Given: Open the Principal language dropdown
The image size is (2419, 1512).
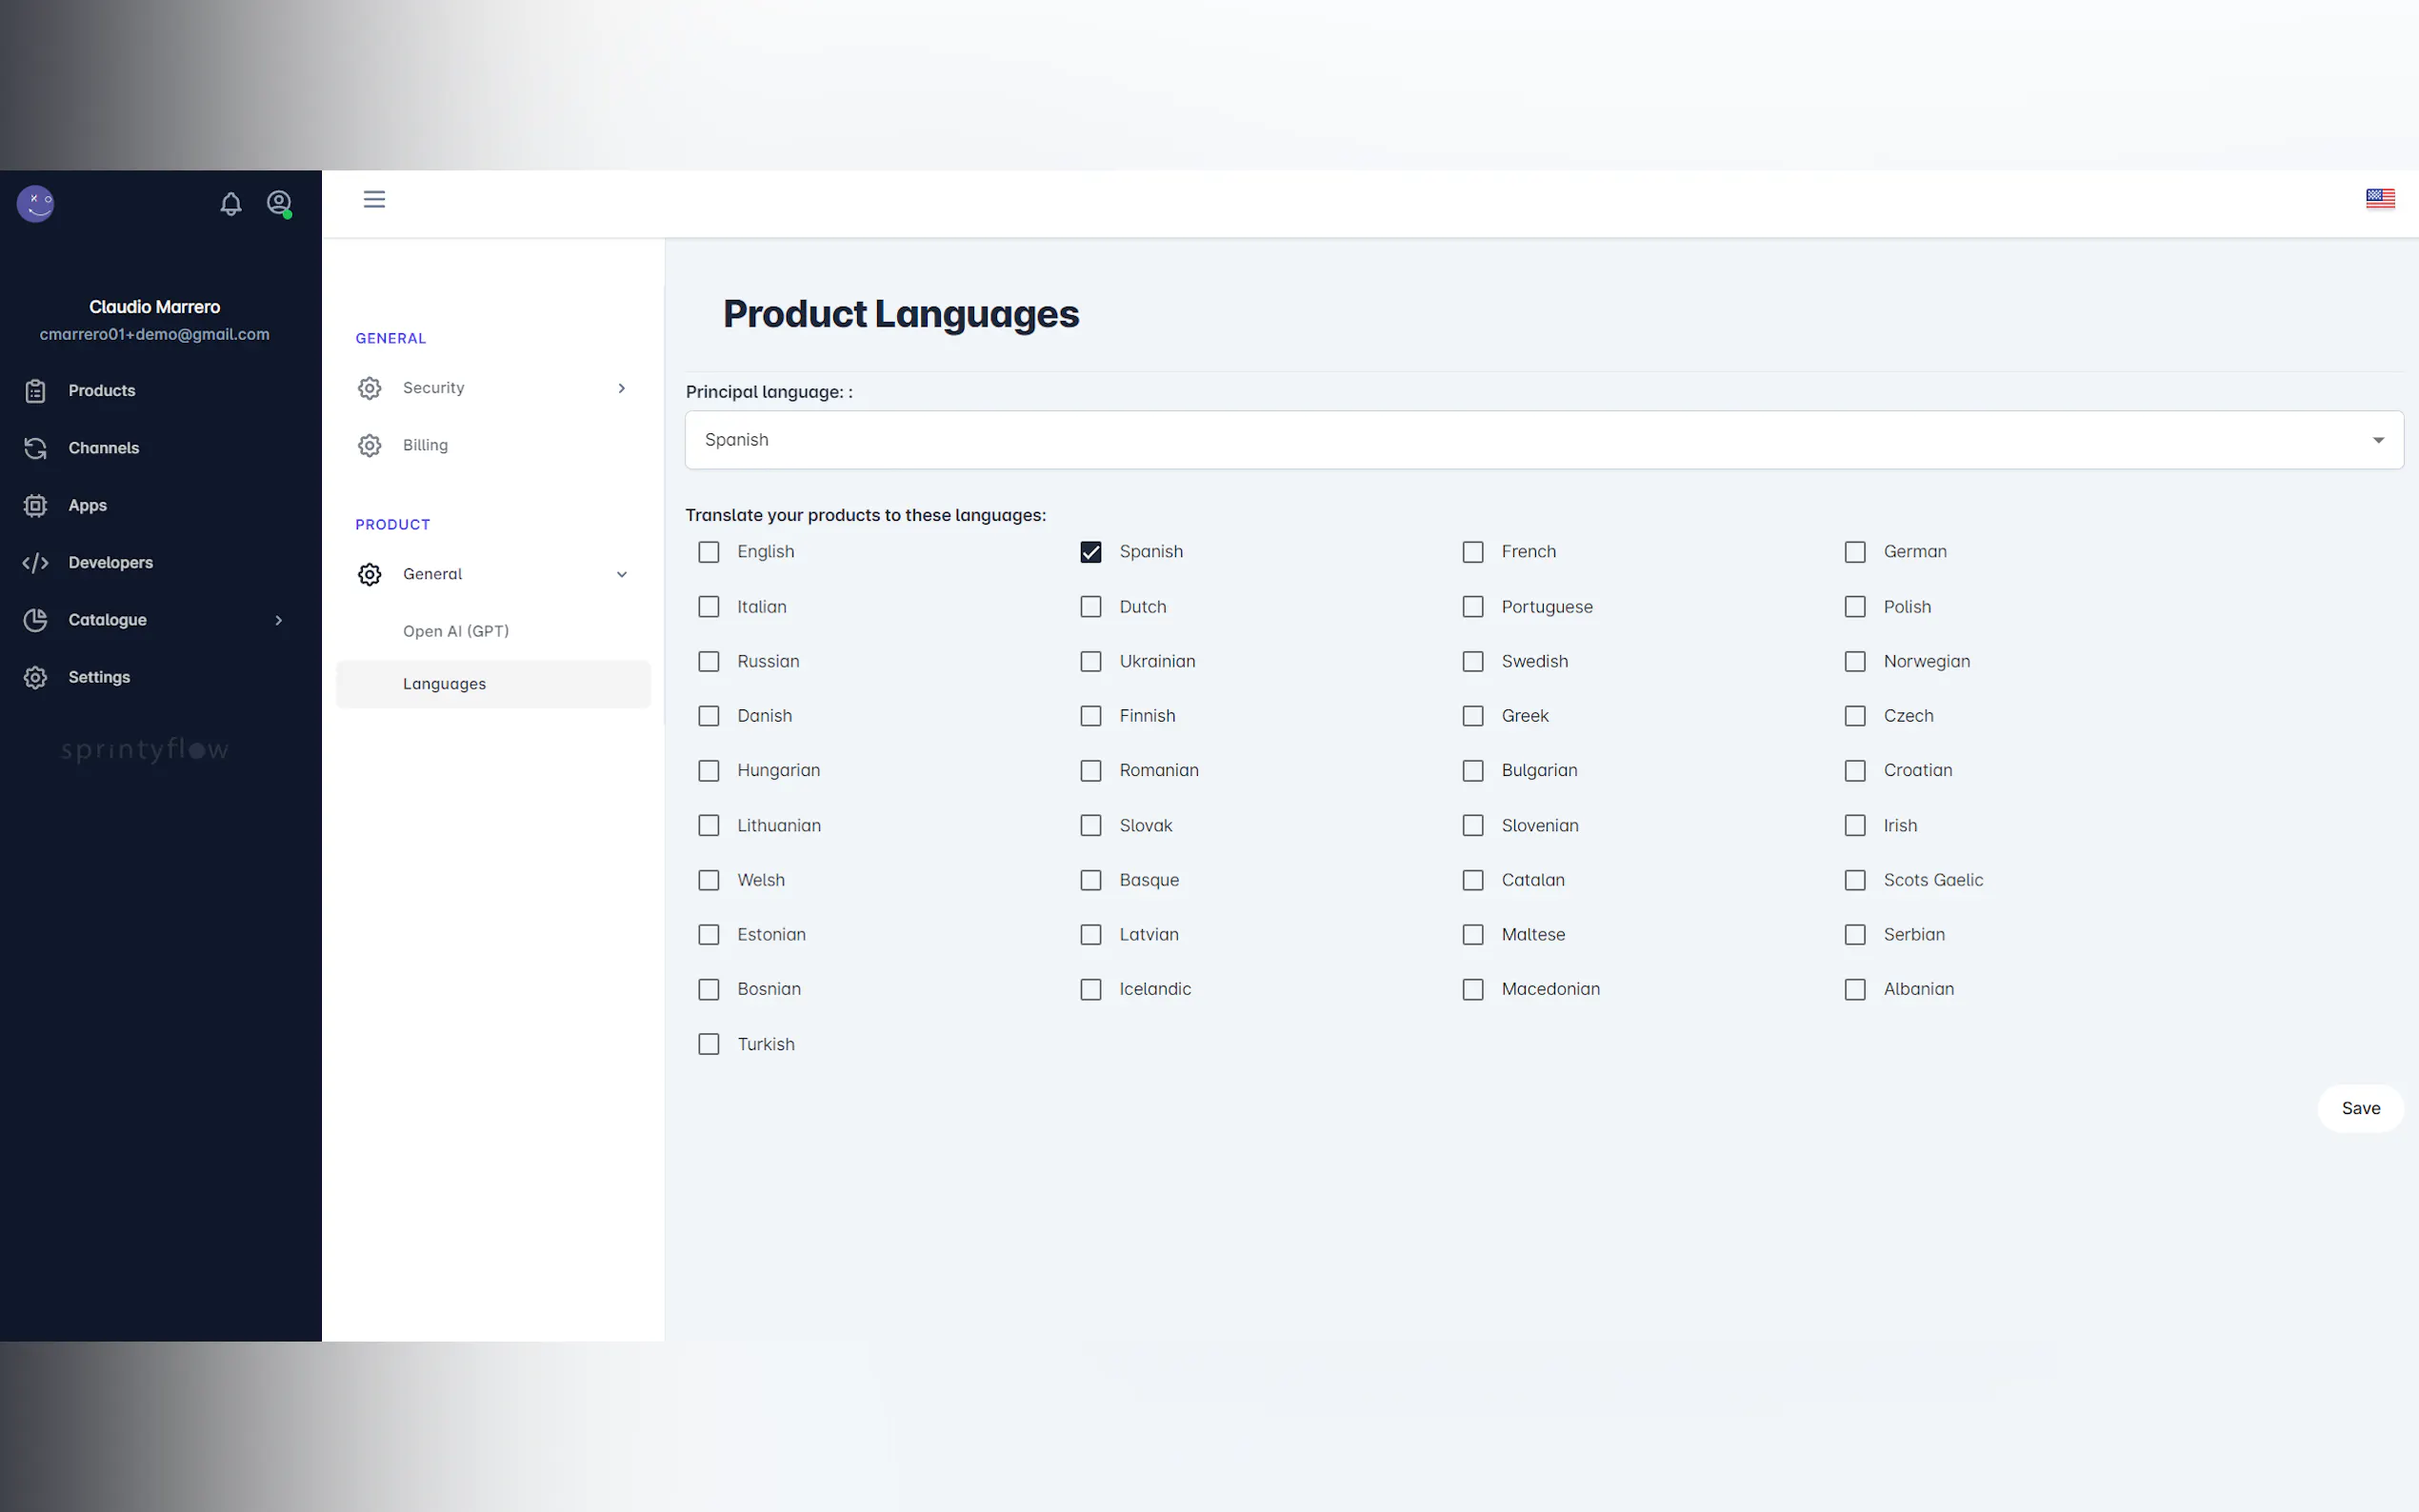Looking at the screenshot, I should click(1543, 440).
